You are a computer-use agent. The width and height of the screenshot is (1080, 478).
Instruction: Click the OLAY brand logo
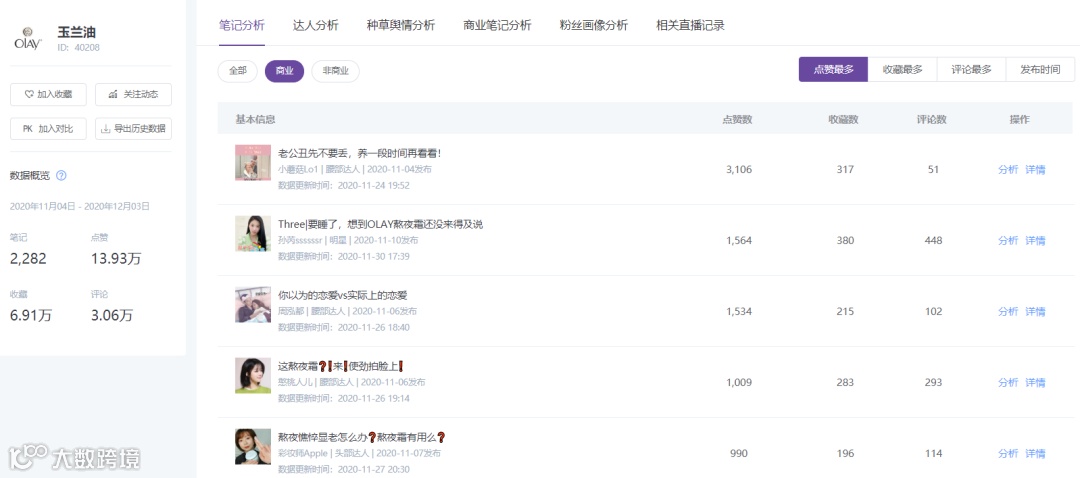tap(28, 39)
